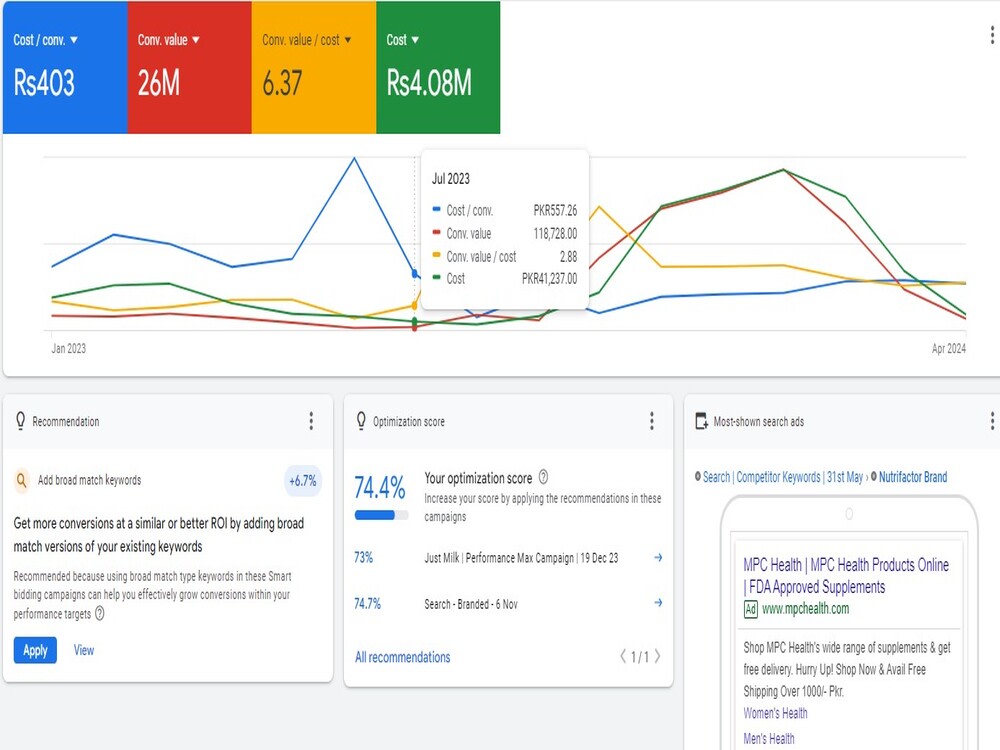Click the 74.7% campaign score
The width and height of the screenshot is (1000, 750).
pos(367,603)
